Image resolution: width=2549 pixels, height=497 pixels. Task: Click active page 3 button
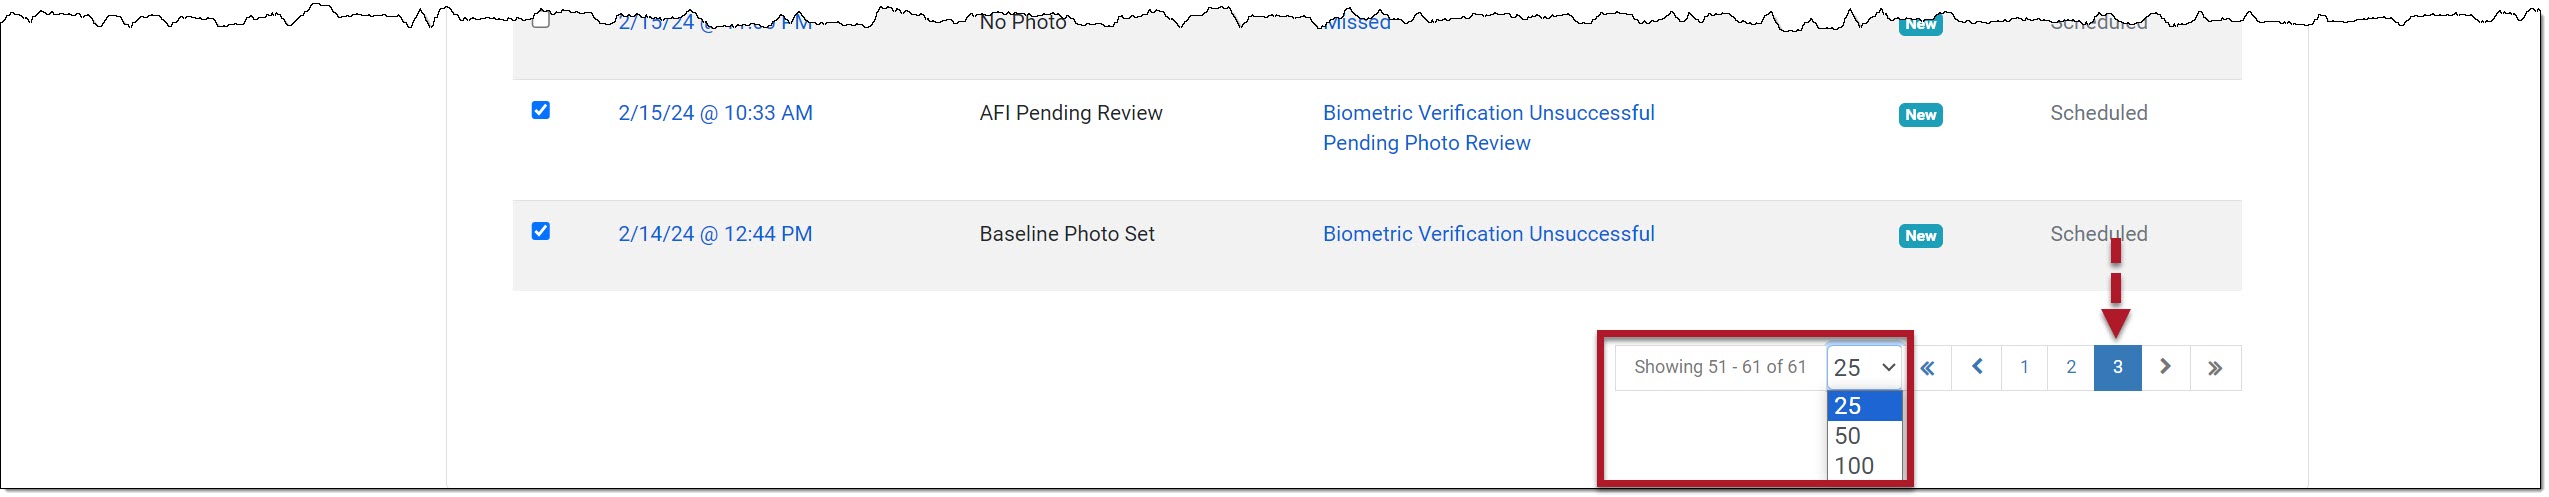tap(2117, 367)
